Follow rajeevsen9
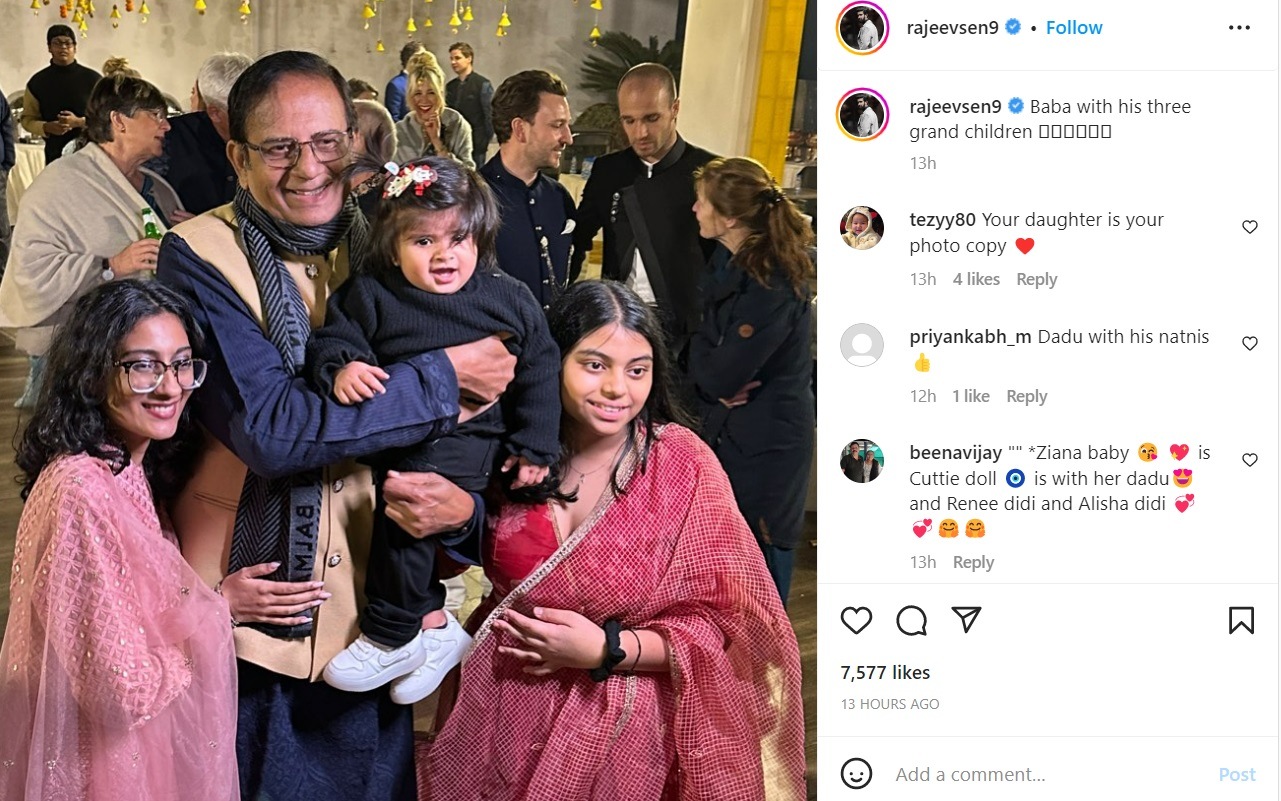1281x801 pixels. (1074, 28)
